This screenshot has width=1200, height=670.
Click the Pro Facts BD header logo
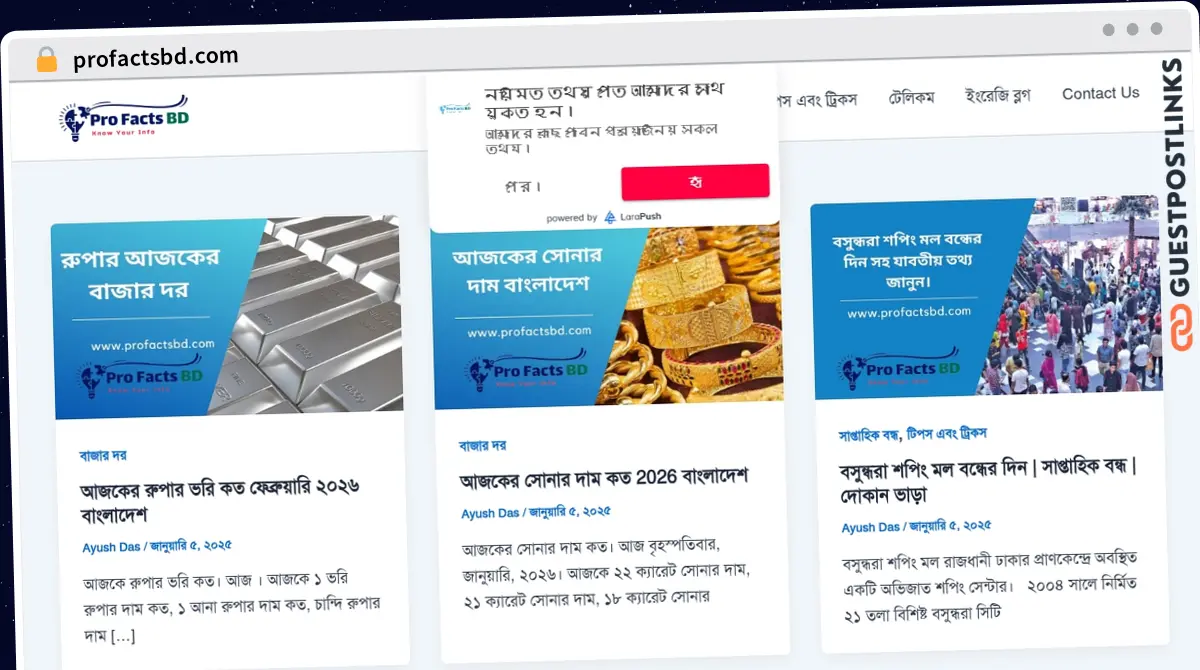tap(123, 117)
